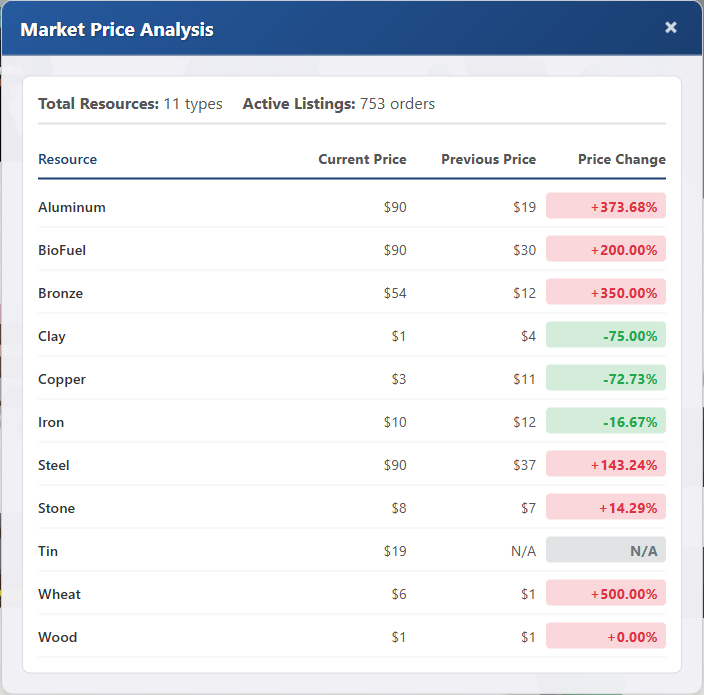Click the Total Resources summary text
This screenshot has width=704, height=695.
point(130,104)
